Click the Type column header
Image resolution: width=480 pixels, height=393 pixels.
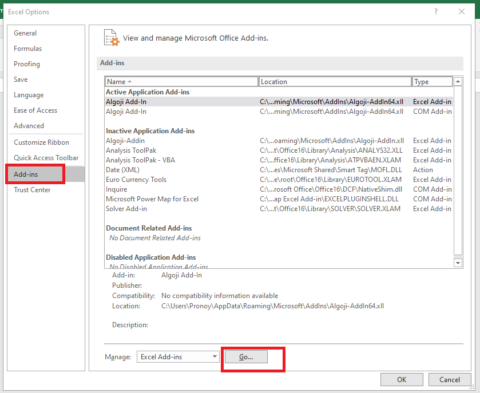(432, 82)
